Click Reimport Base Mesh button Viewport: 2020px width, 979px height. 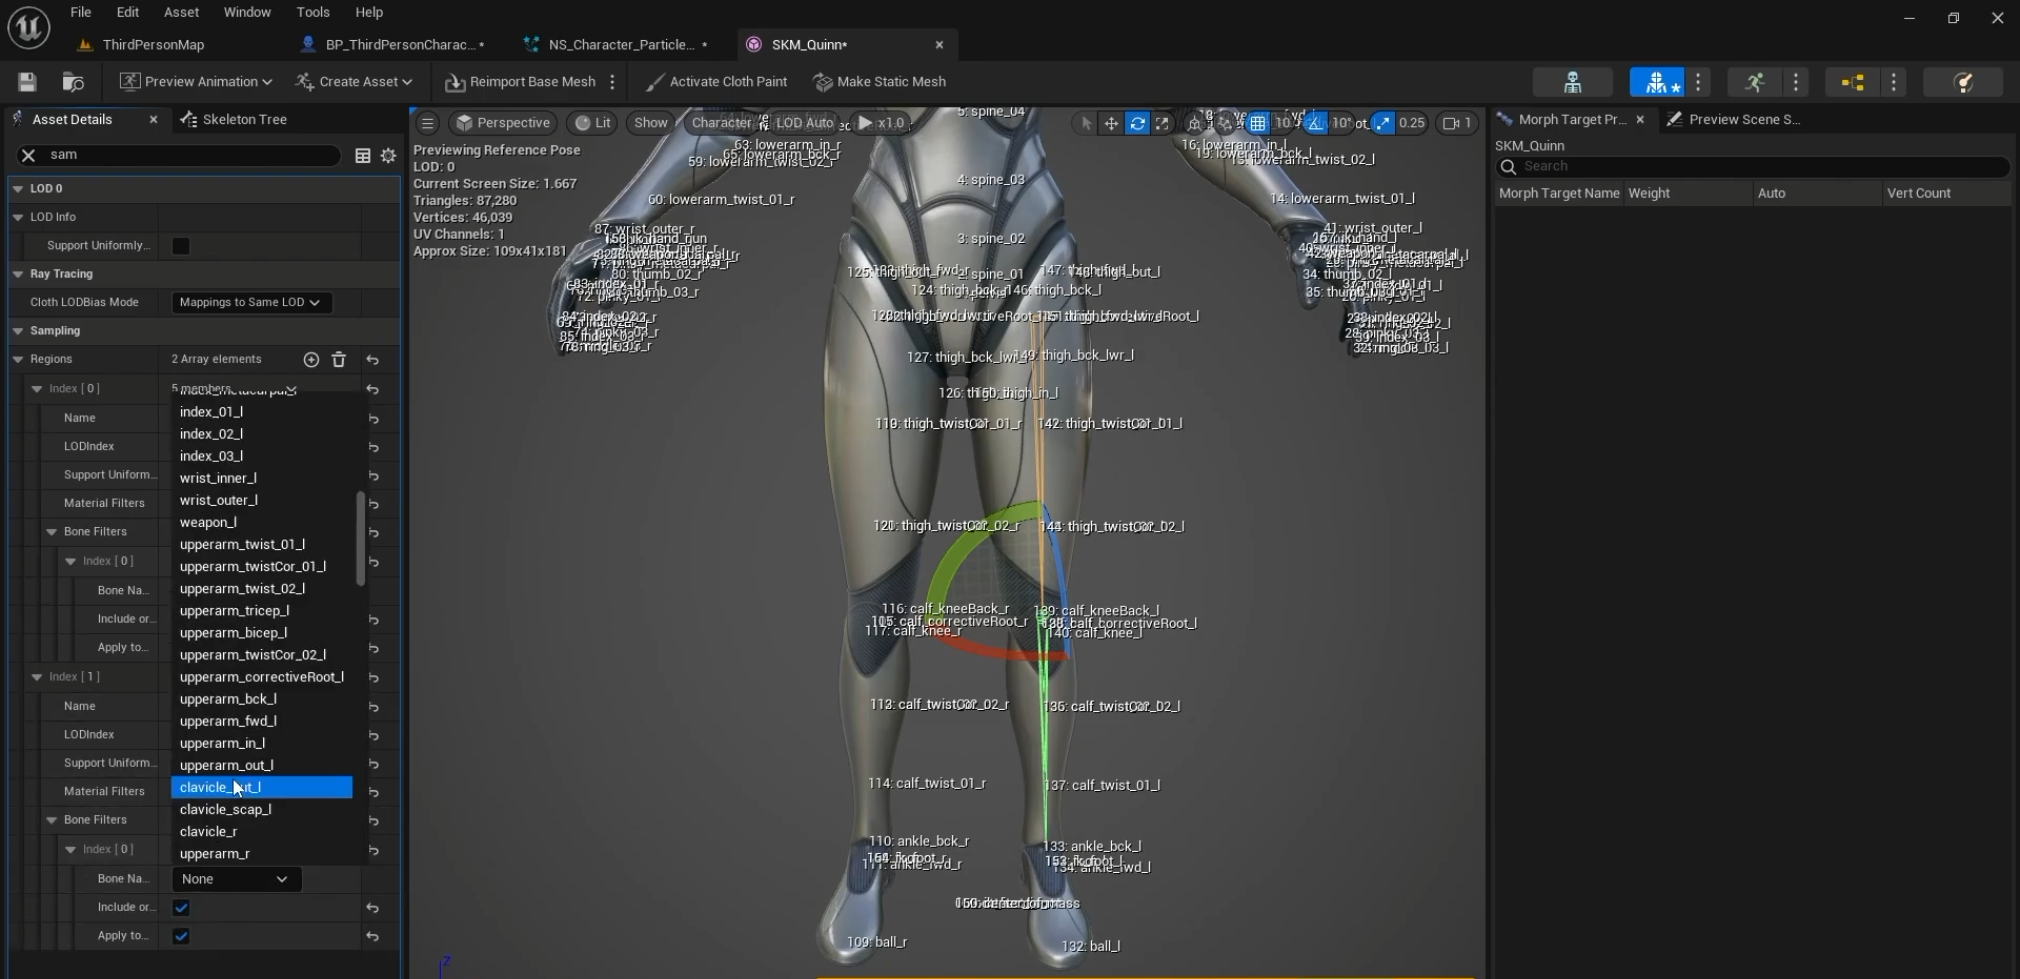point(520,82)
